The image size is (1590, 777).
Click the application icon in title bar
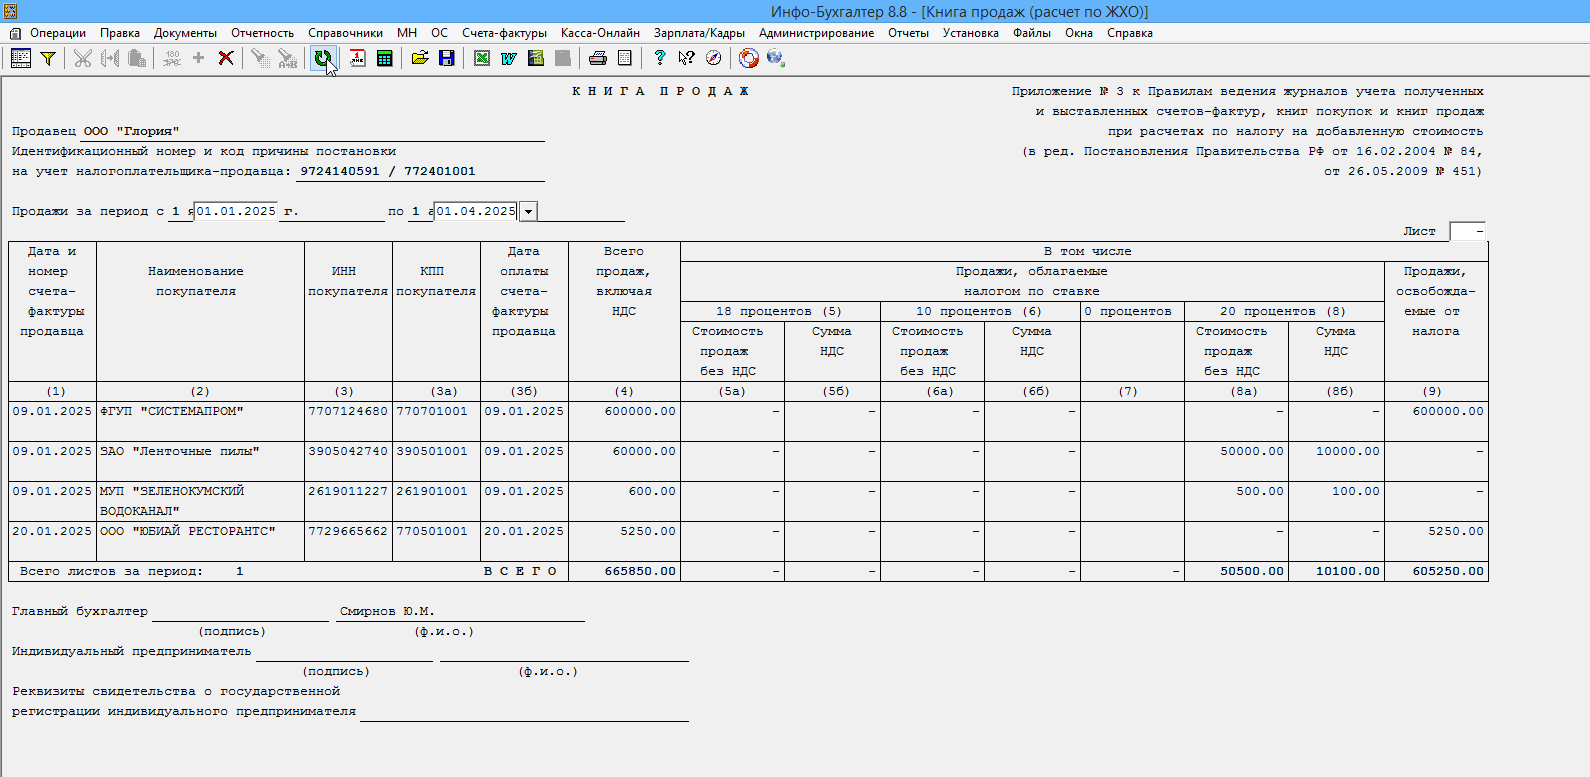point(11,11)
